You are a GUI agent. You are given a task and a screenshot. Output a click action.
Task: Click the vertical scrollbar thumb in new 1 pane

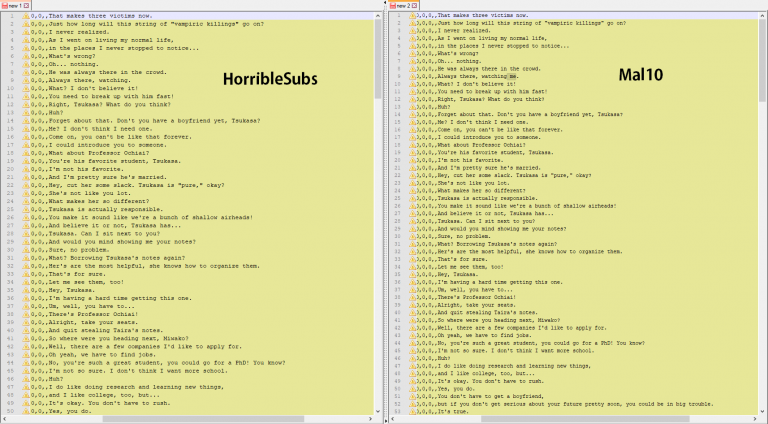click(378, 59)
